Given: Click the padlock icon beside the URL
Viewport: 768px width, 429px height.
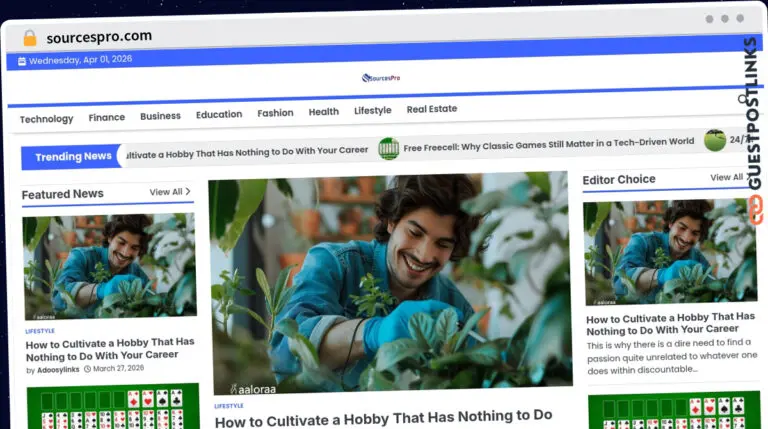Looking at the screenshot, I should [30, 38].
